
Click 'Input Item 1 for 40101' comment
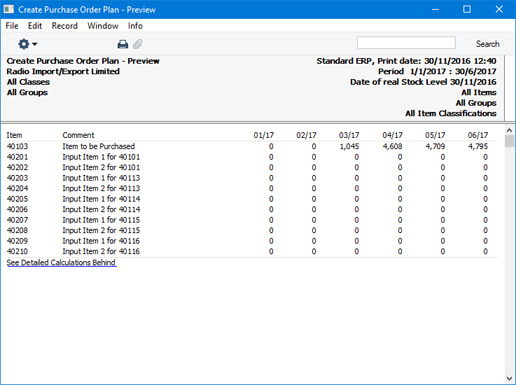101,157
